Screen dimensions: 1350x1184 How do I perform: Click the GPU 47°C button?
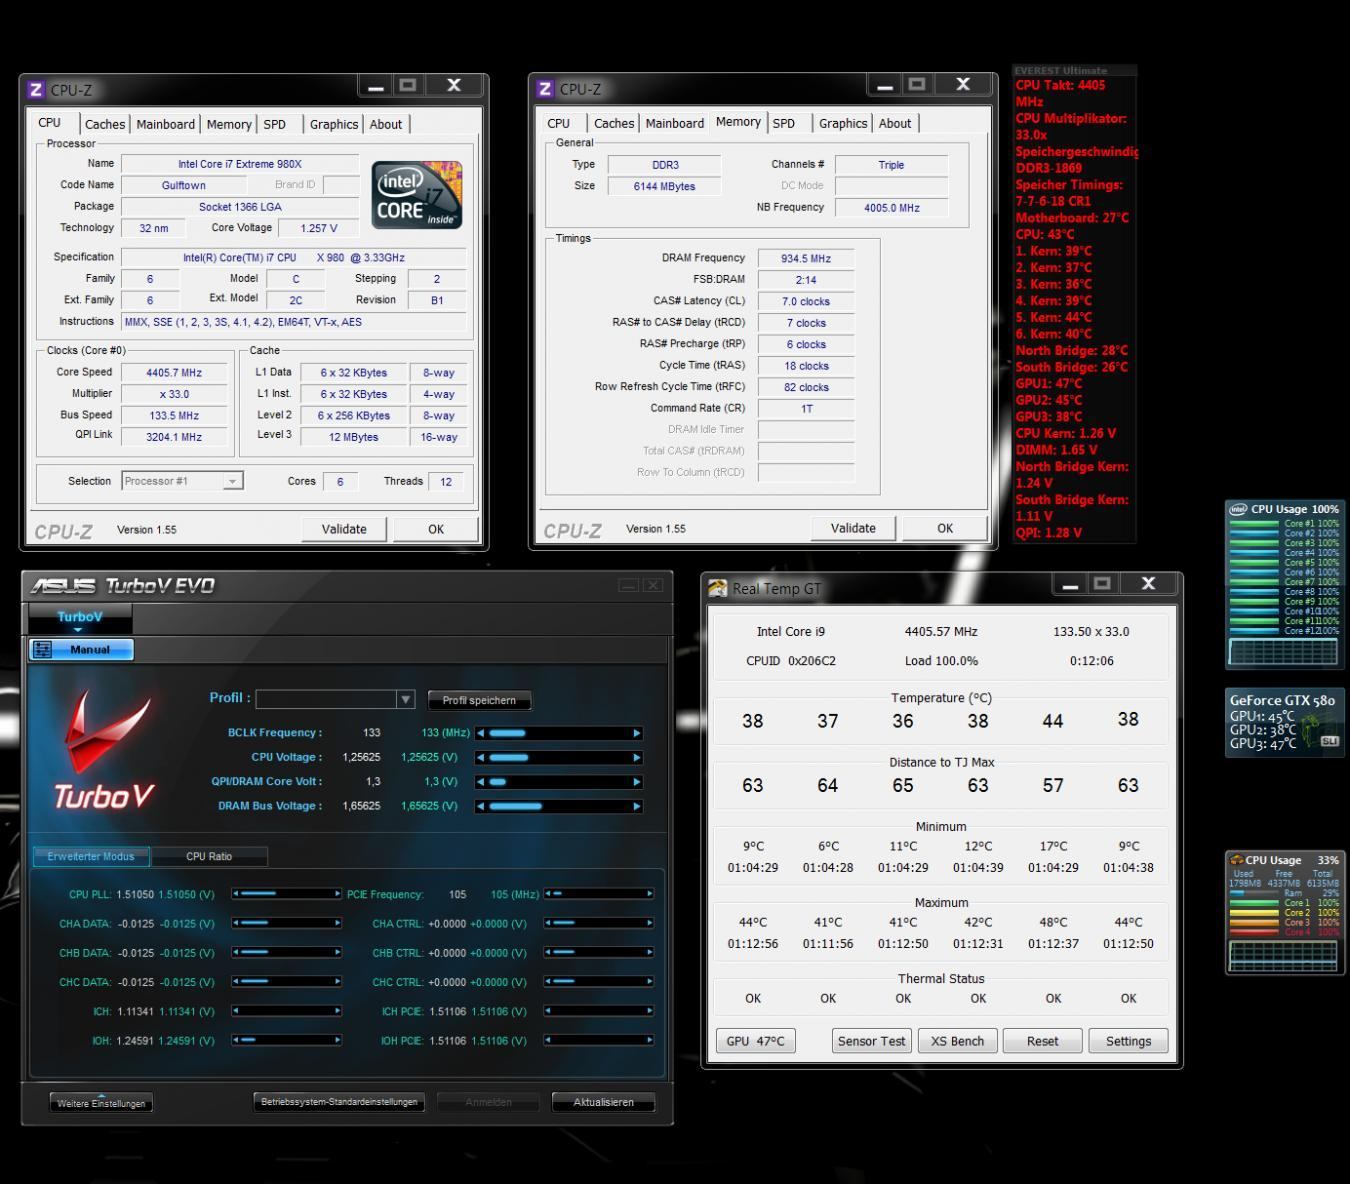click(755, 1041)
